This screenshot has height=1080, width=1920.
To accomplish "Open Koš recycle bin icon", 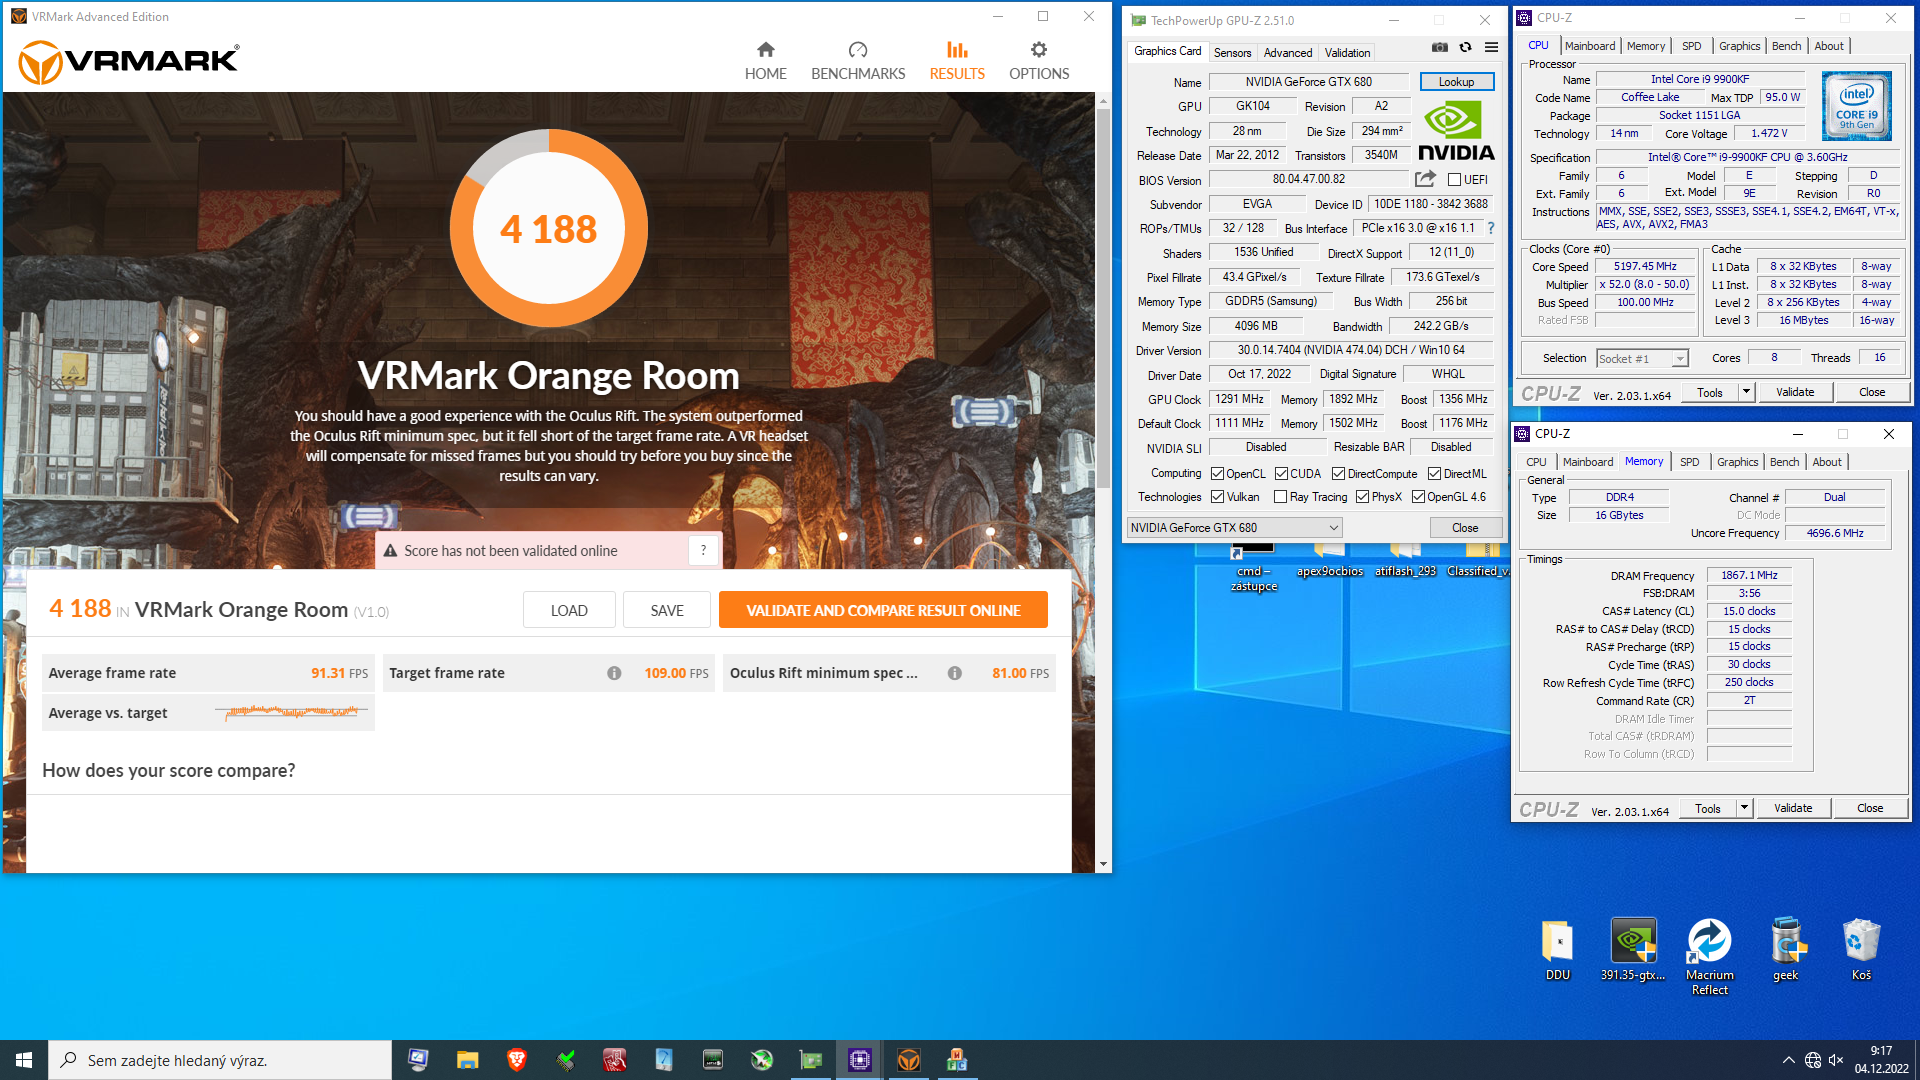I will [1861, 950].
